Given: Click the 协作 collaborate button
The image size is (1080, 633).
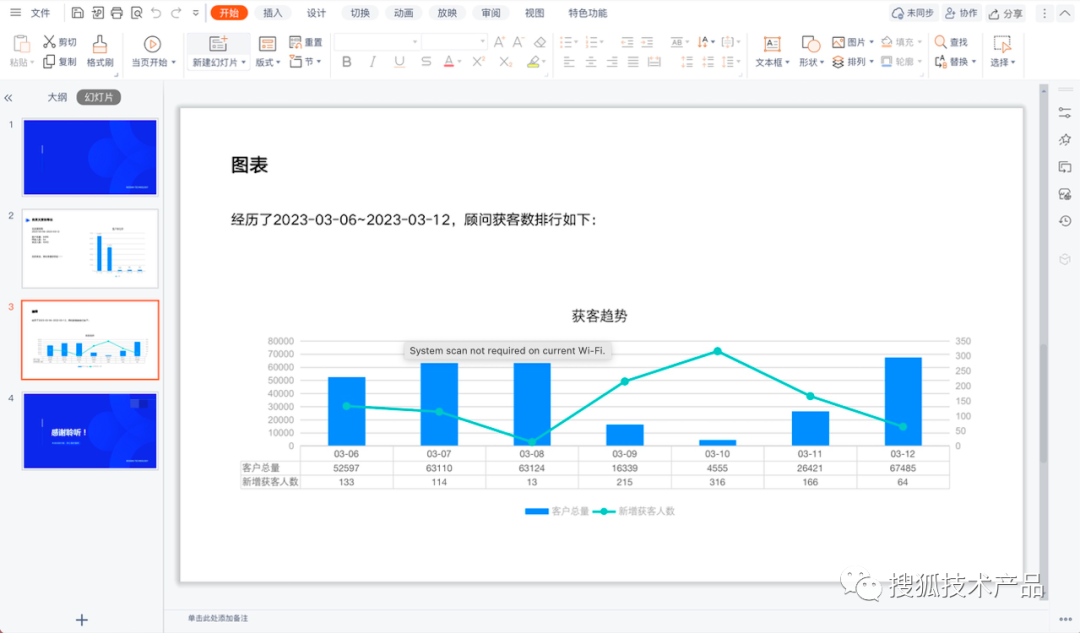Looking at the screenshot, I should tap(962, 13).
